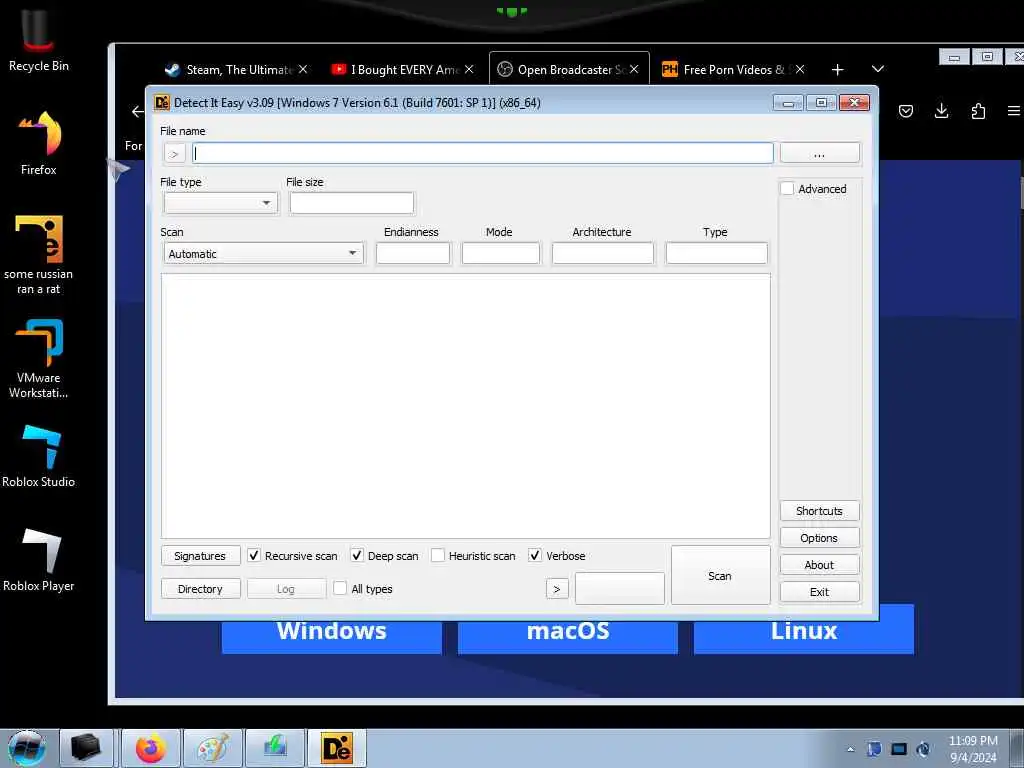The image size is (1024, 768).
Task: Click the Firefox page scrollbar
Action: (1021, 194)
